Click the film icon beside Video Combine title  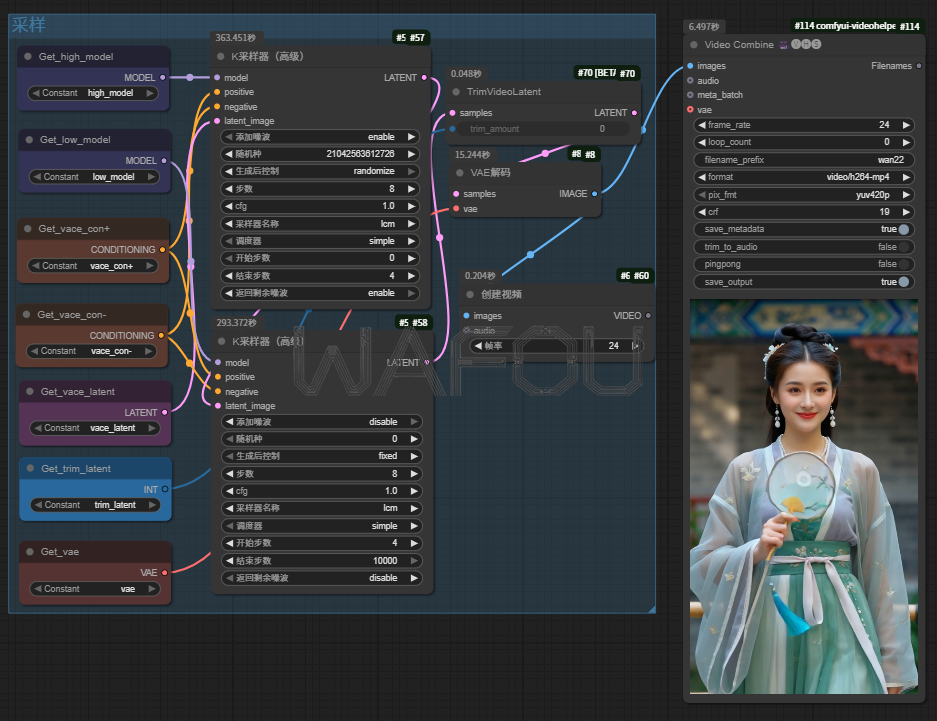783,45
